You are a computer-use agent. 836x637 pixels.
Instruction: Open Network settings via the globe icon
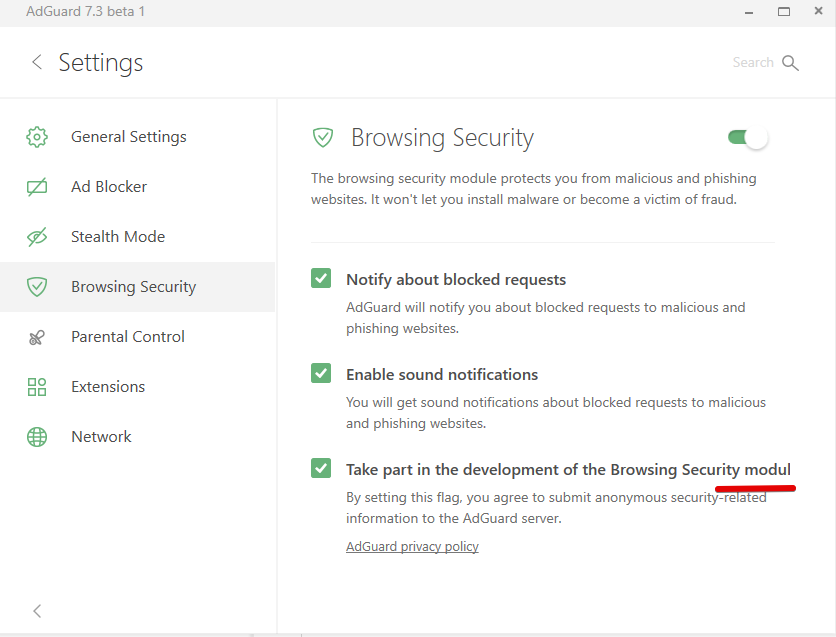(37, 437)
